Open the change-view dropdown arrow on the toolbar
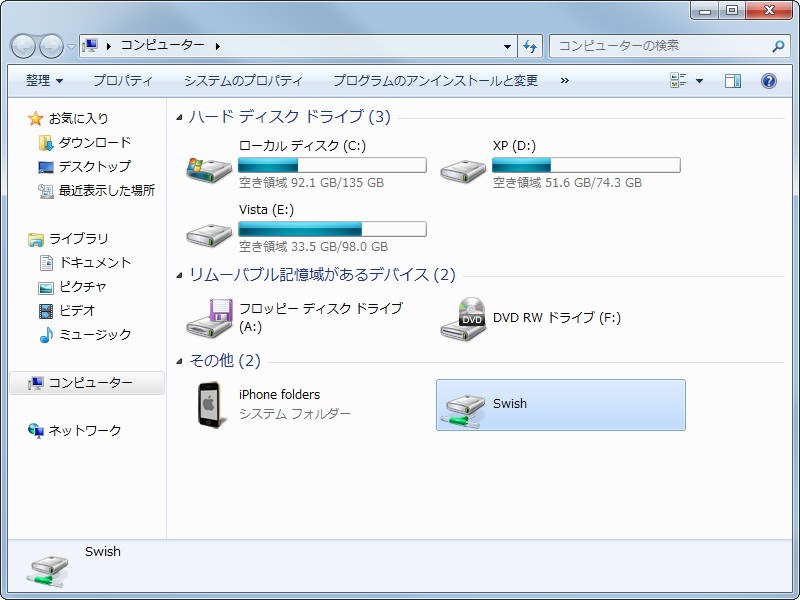 pyautogui.click(x=697, y=80)
